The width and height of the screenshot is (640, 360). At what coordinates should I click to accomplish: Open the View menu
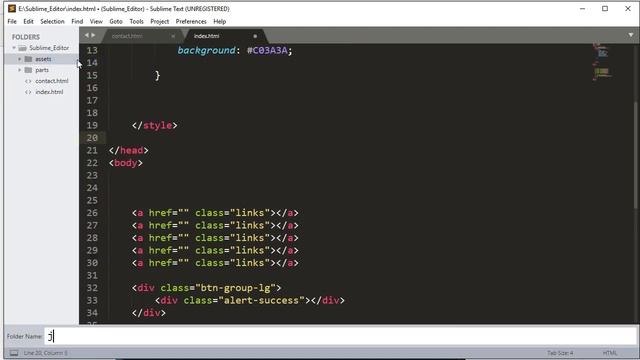pos(96,21)
